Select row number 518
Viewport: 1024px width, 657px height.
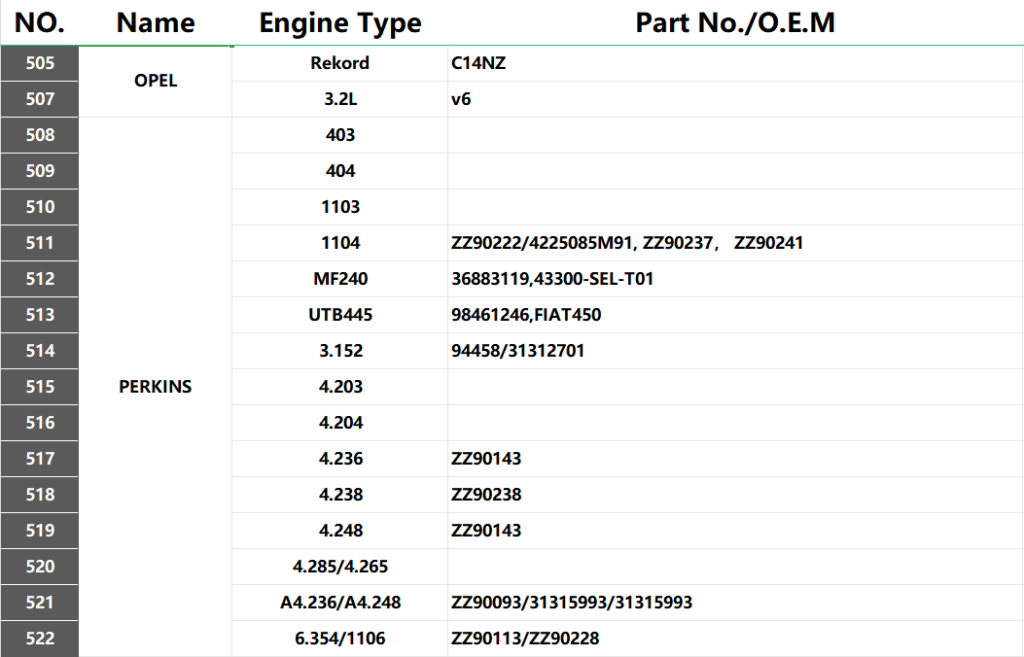(x=40, y=494)
